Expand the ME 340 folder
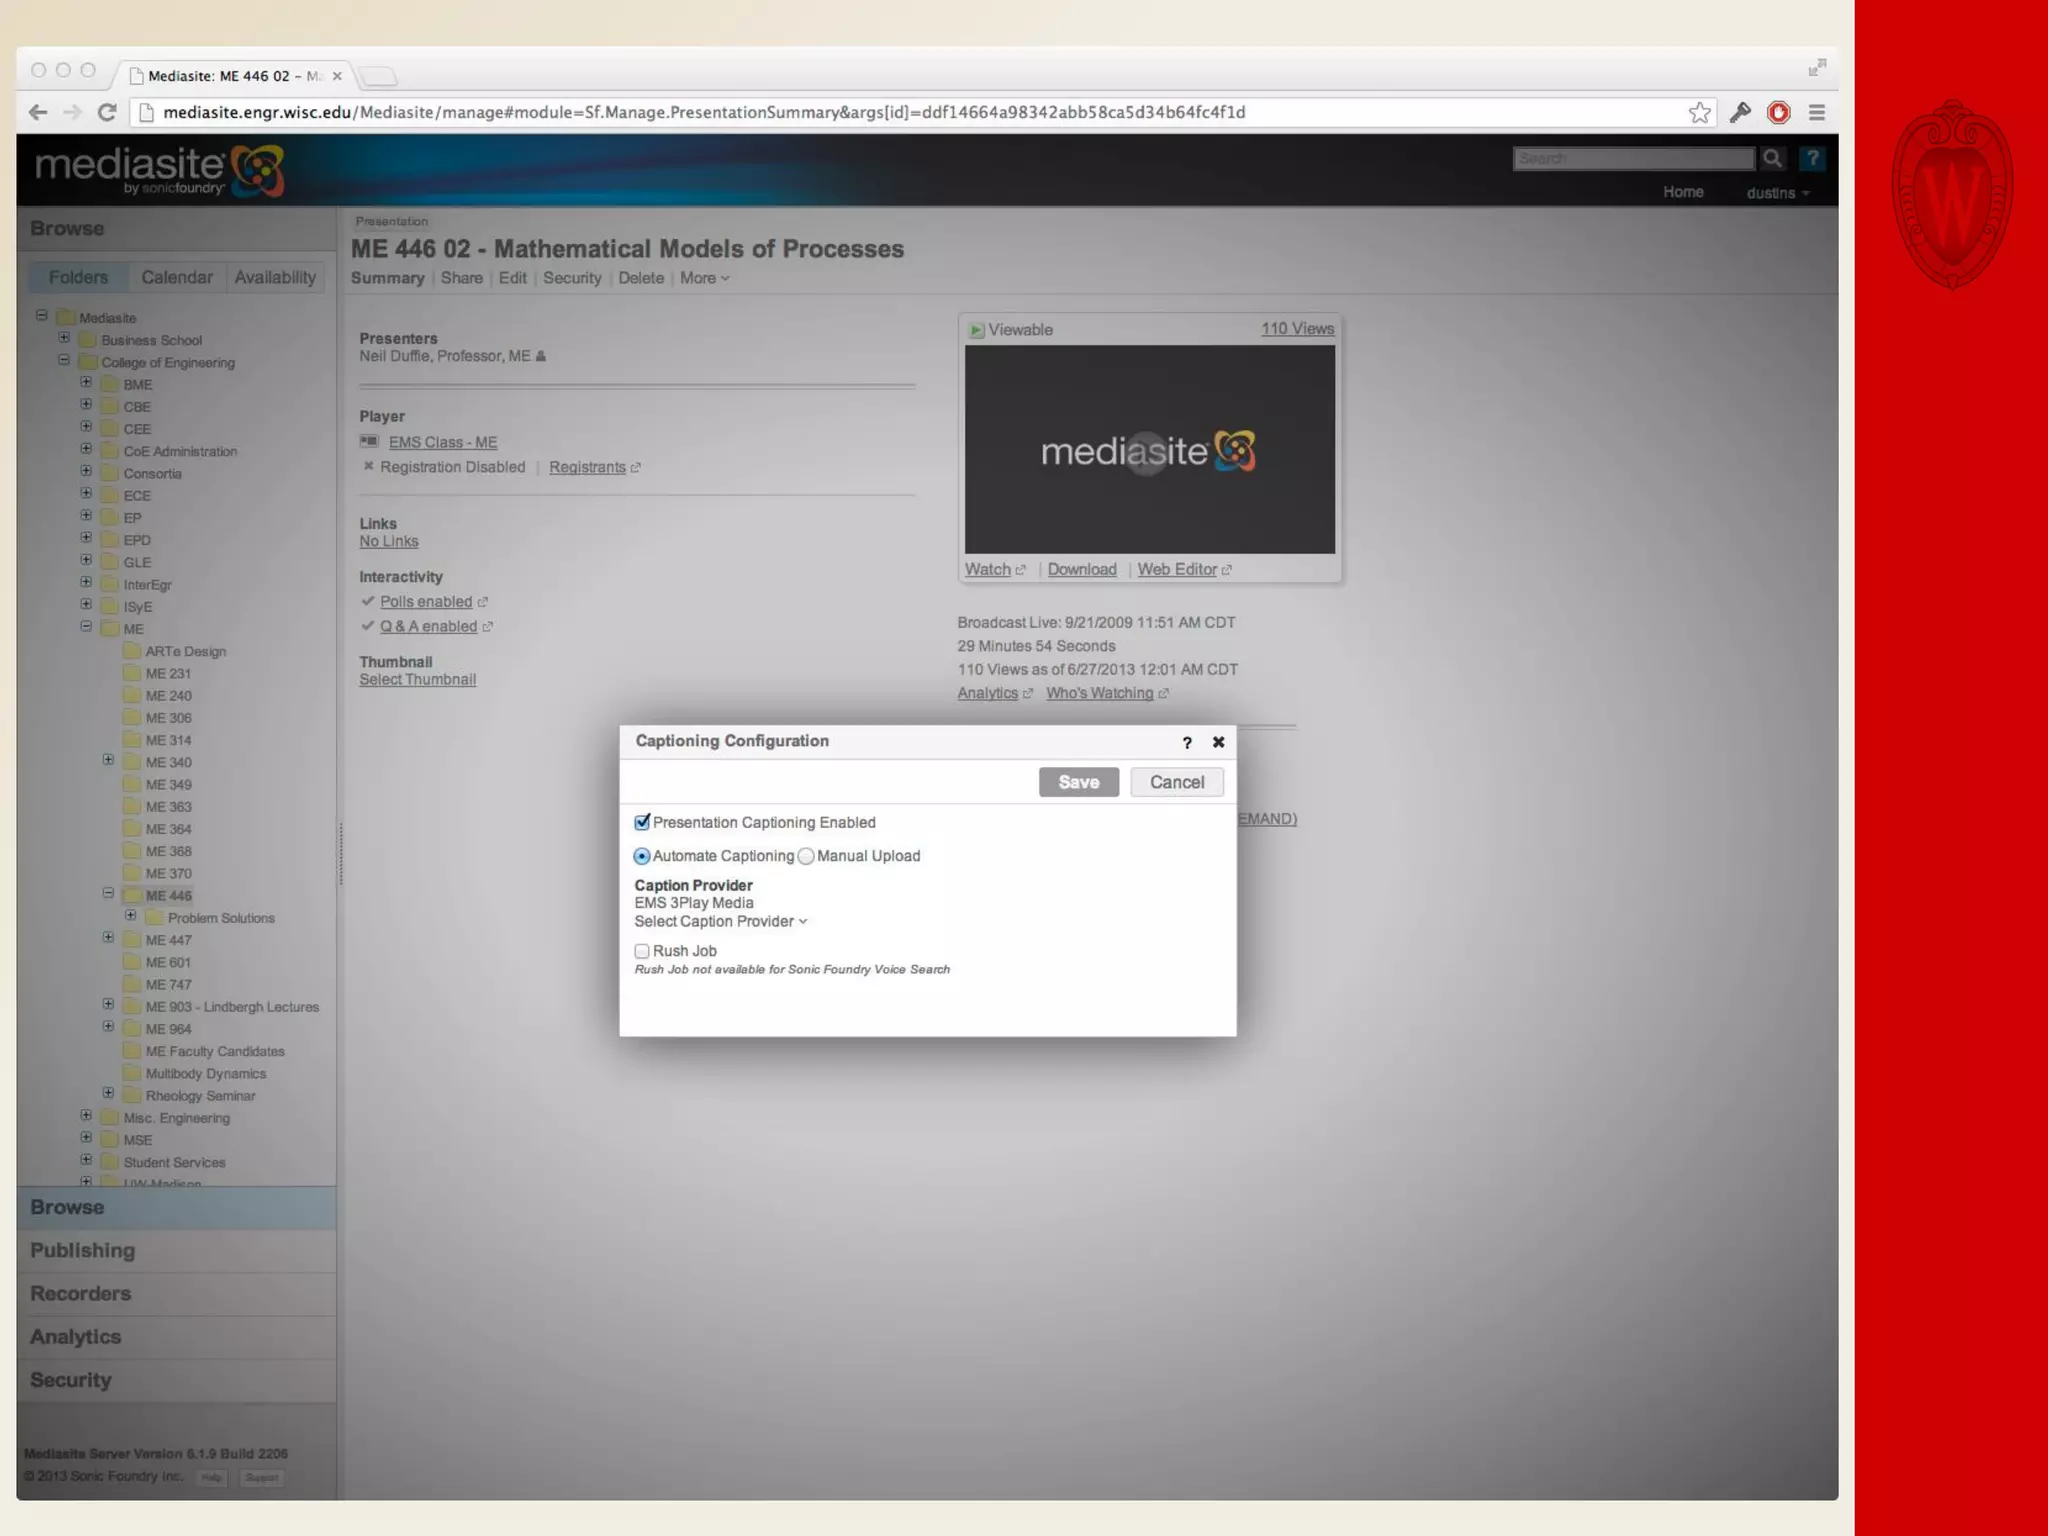Viewport: 2048px width, 1536px height. [x=108, y=760]
